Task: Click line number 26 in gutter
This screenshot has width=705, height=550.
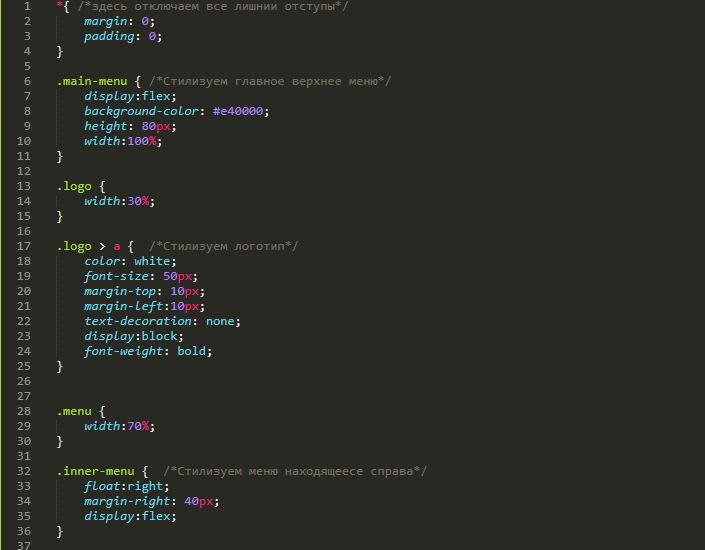Action: [24, 381]
